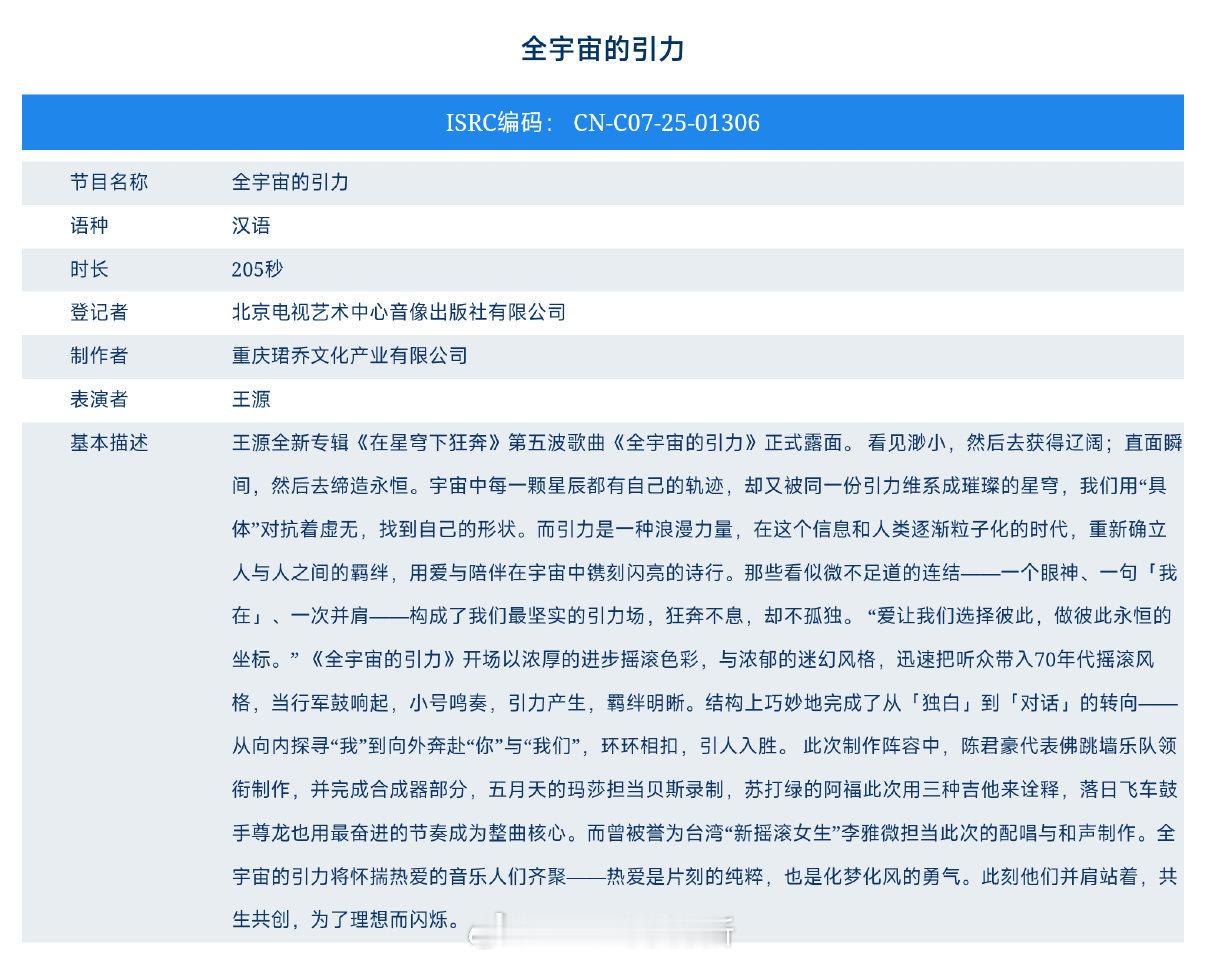Click description line starting 王源全新专辑
1205x960 pixels.
click(x=706, y=442)
